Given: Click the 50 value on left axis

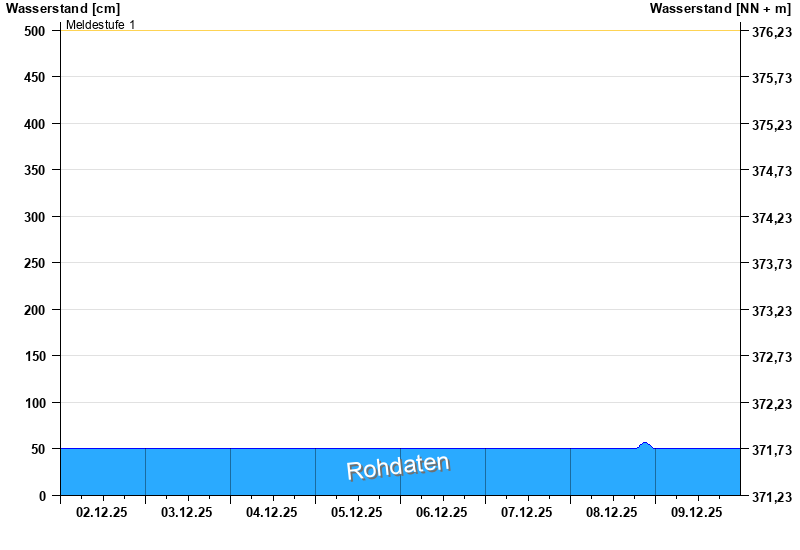Looking at the screenshot, I should pos(39,449).
